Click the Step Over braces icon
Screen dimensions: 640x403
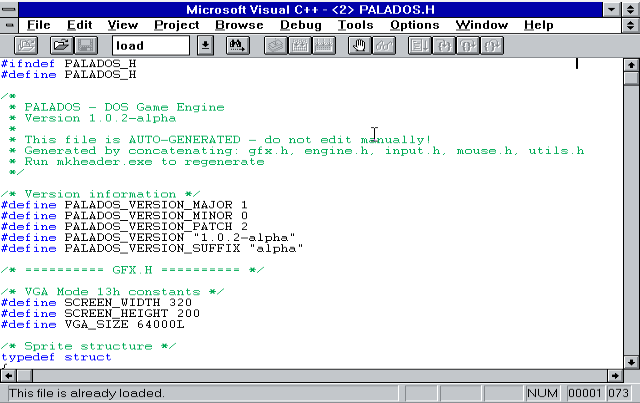coord(468,45)
